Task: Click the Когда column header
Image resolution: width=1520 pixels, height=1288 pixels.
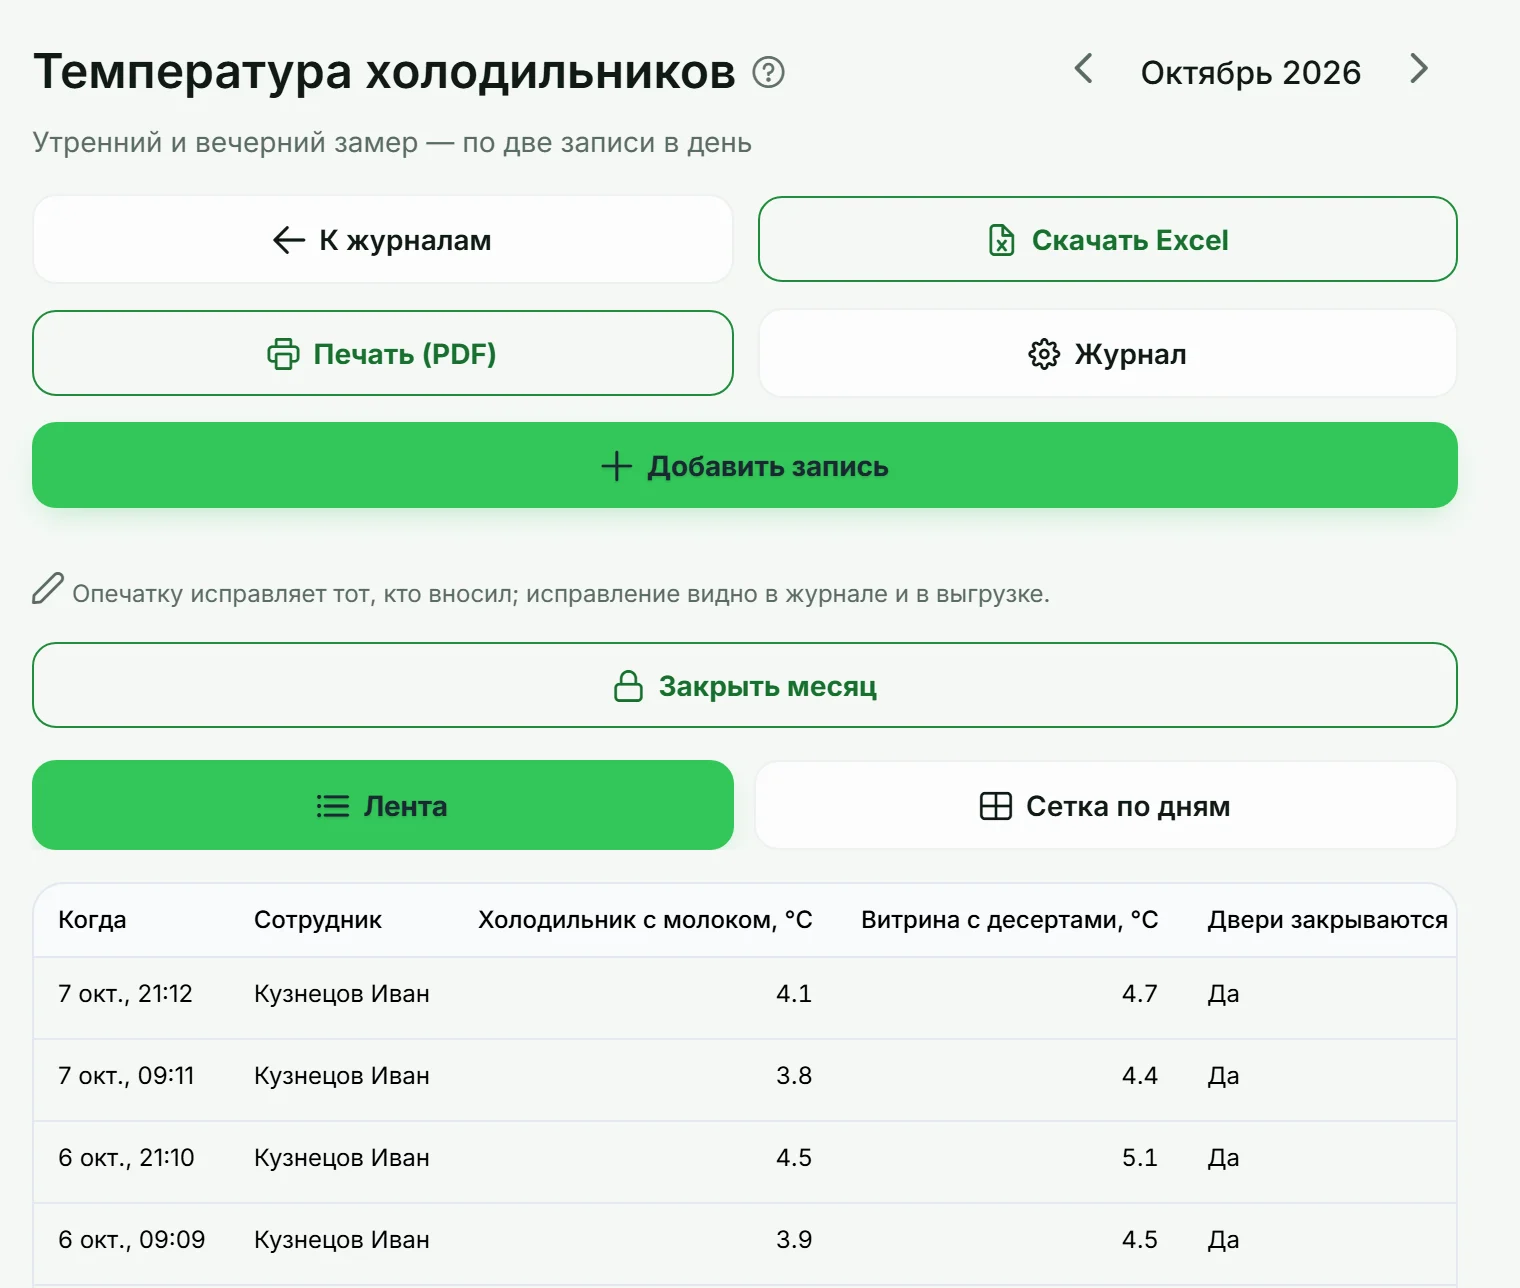Action: [92, 920]
